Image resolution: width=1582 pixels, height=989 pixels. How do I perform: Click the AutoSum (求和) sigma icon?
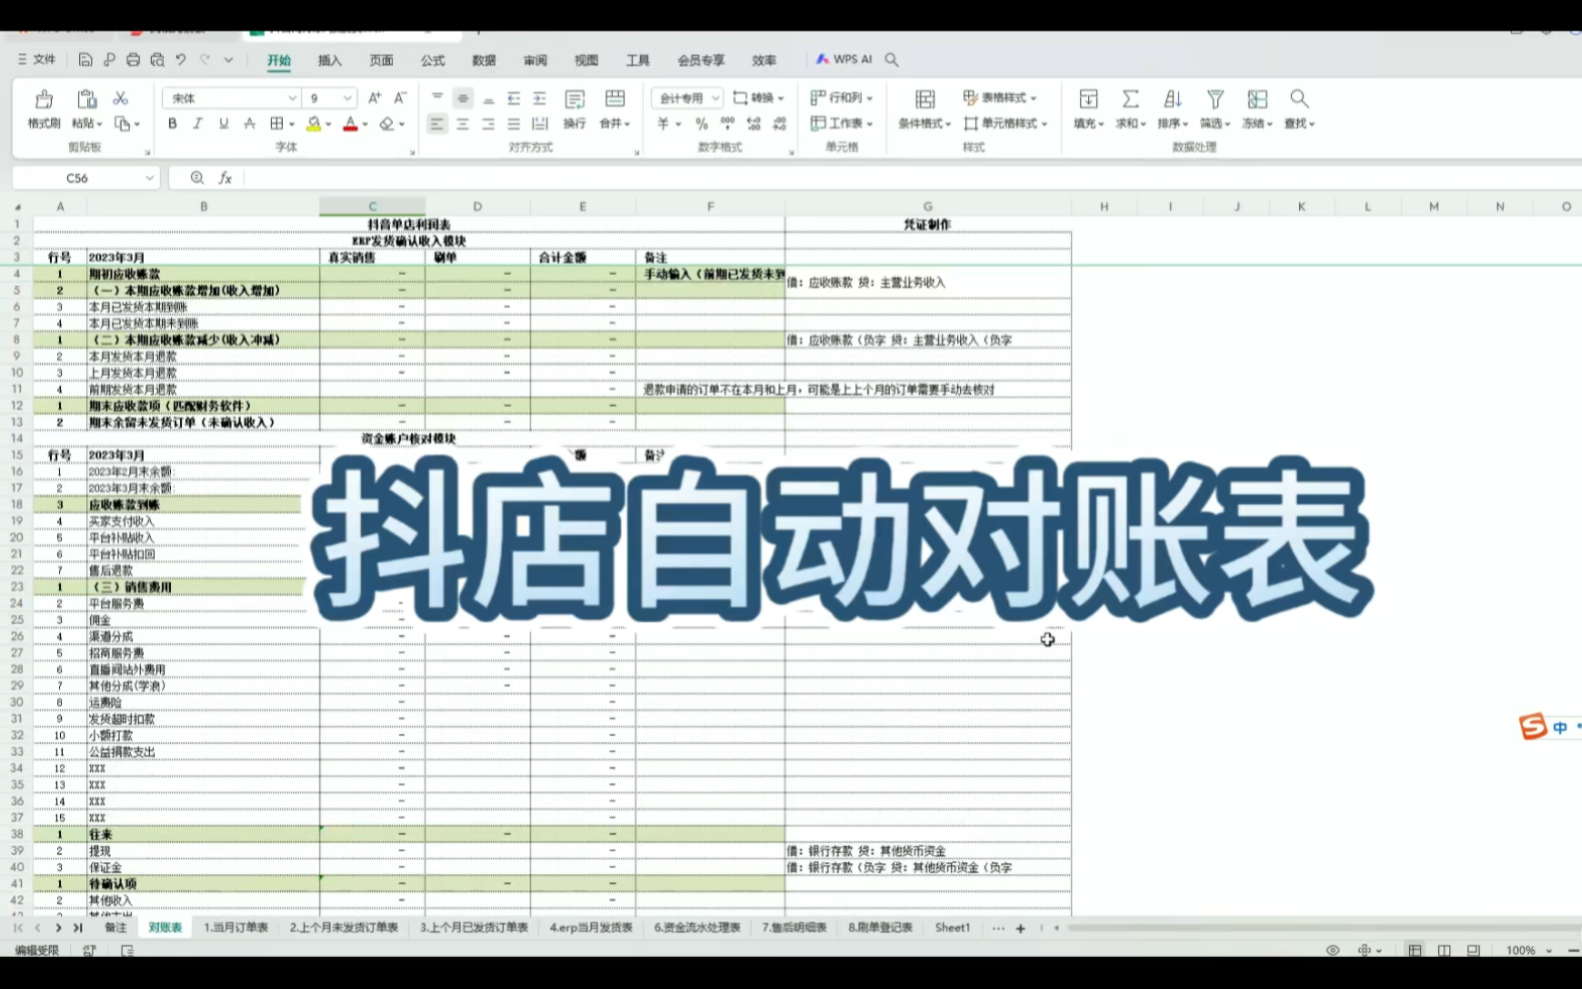(1130, 99)
